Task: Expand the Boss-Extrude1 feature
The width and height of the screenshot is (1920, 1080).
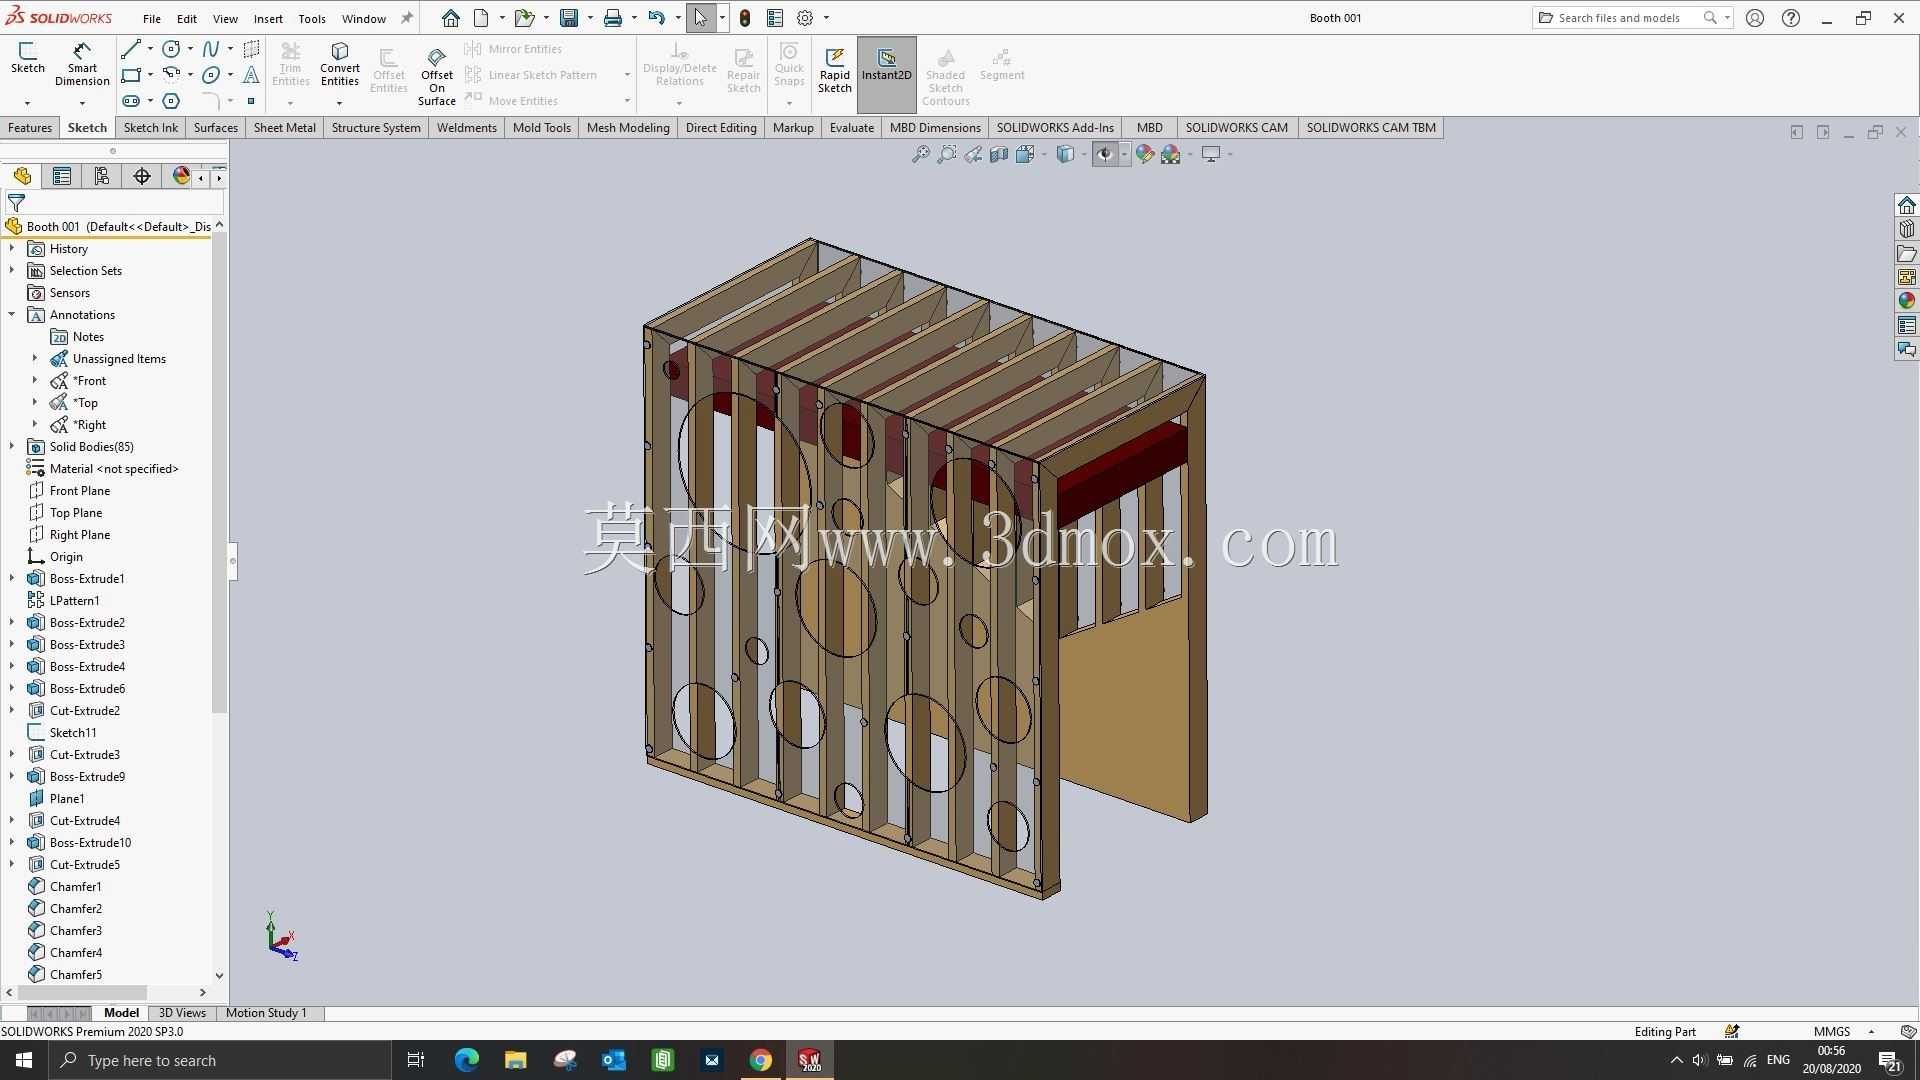Action: (x=12, y=579)
